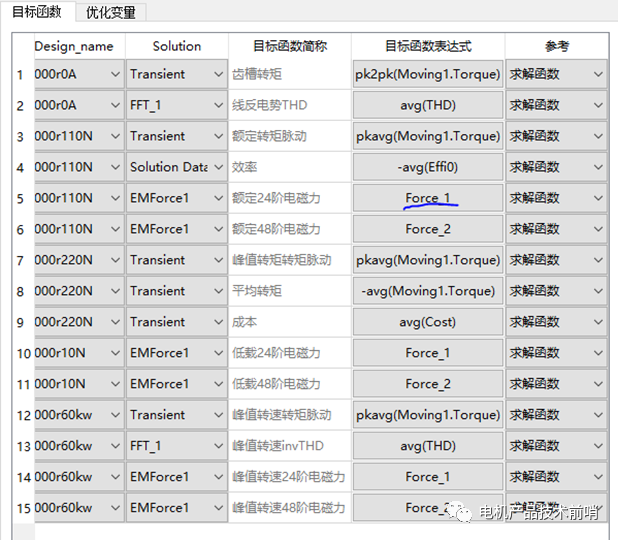This screenshot has width=618, height=540.
Task: Open EMForce1 Solution dropdown in row 5
Action: [x=177, y=198]
